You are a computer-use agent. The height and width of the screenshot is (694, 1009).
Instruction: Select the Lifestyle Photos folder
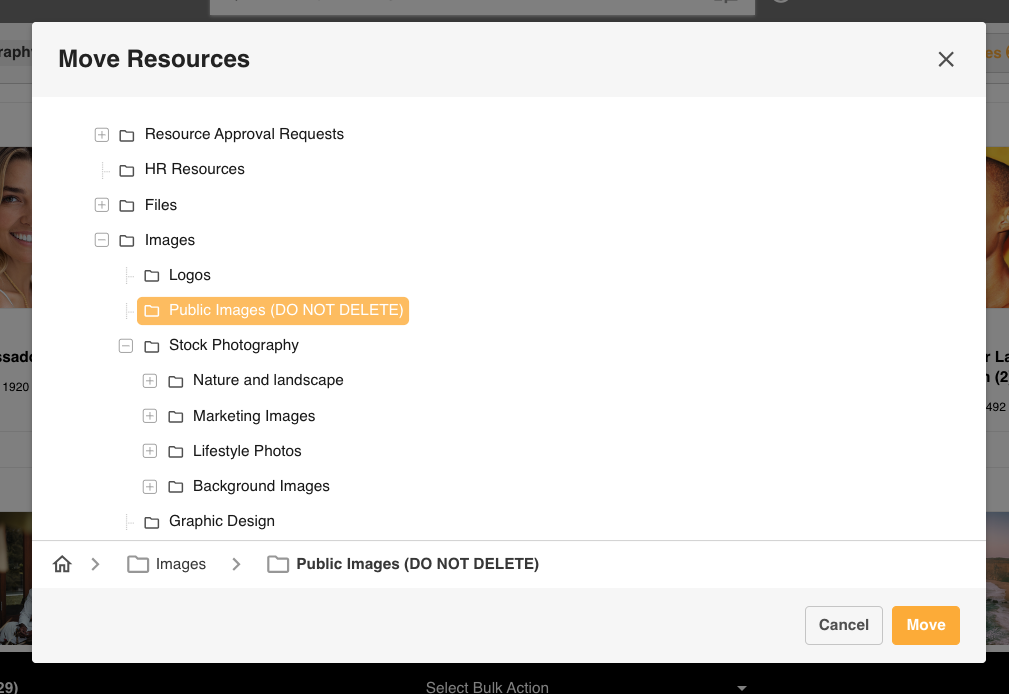point(247,451)
